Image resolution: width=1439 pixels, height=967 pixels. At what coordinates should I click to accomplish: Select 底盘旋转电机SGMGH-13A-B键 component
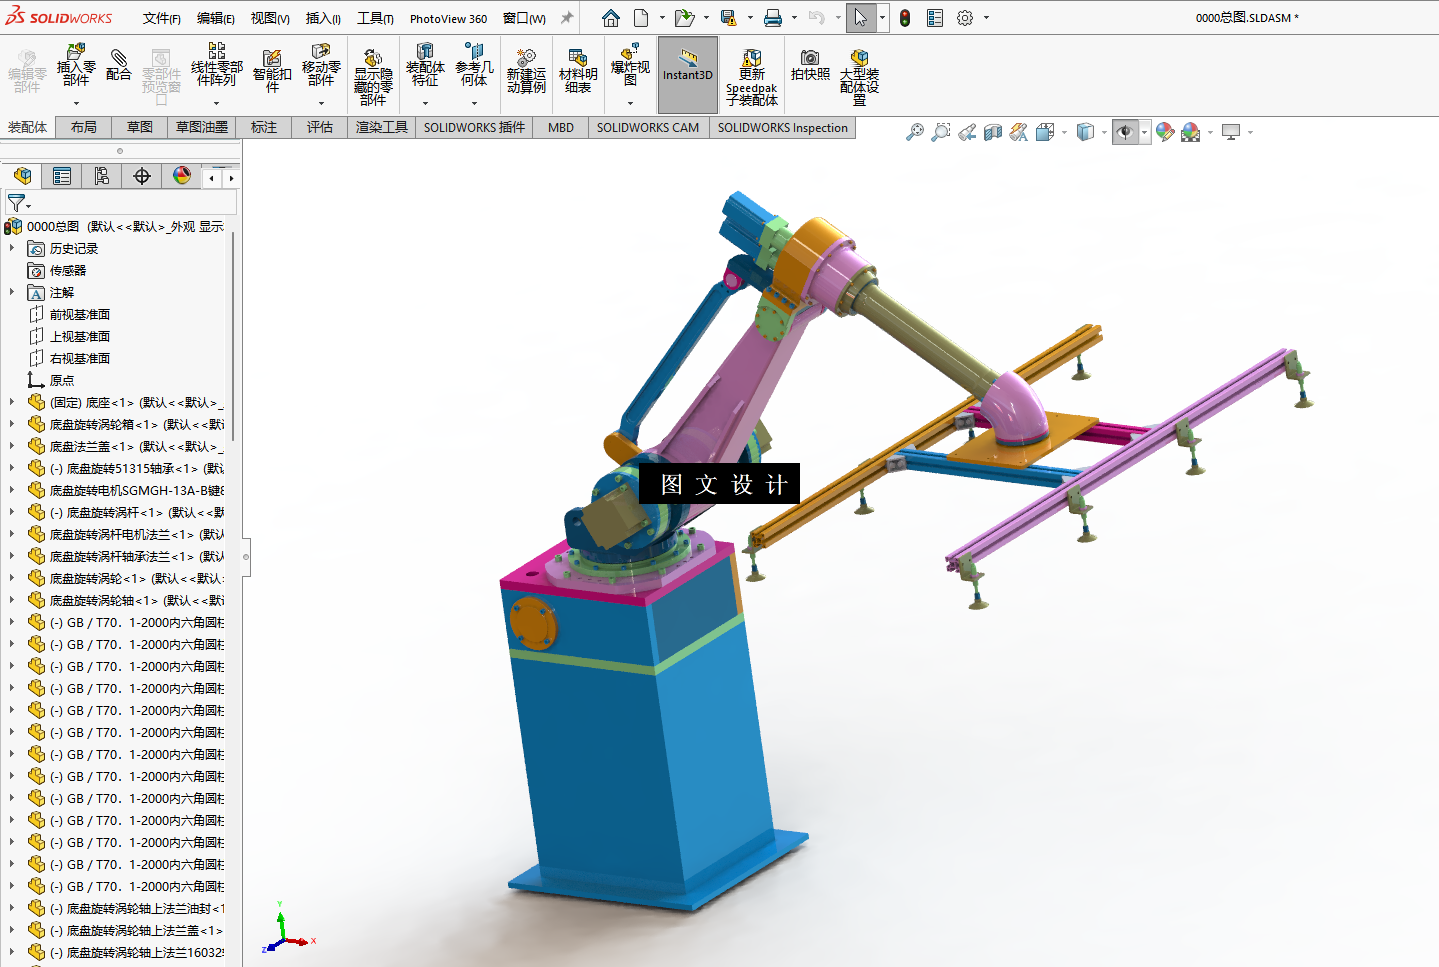point(137,490)
